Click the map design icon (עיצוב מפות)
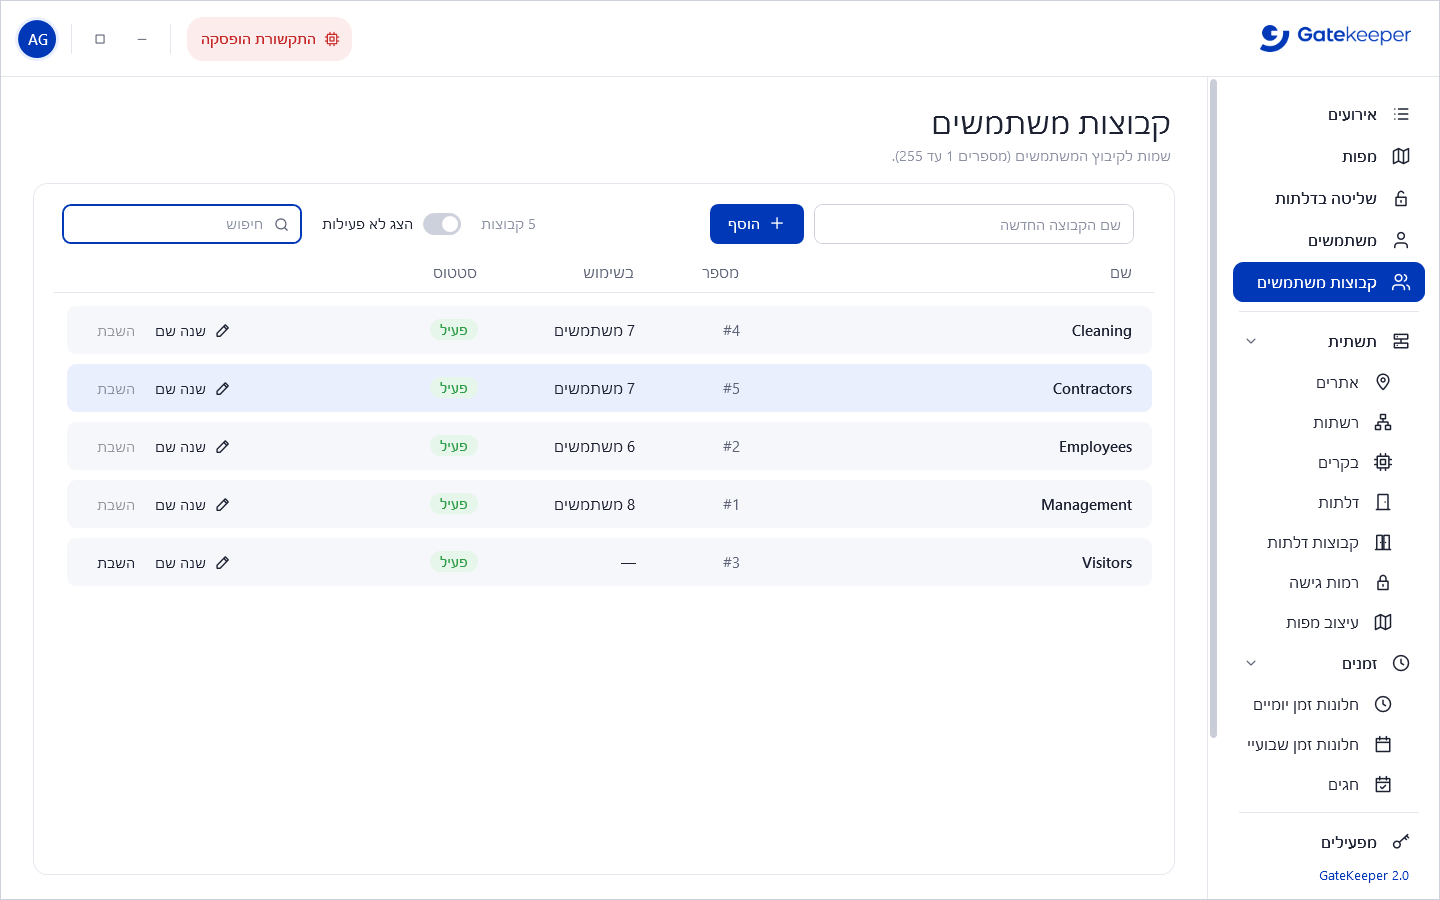 (x=1383, y=622)
